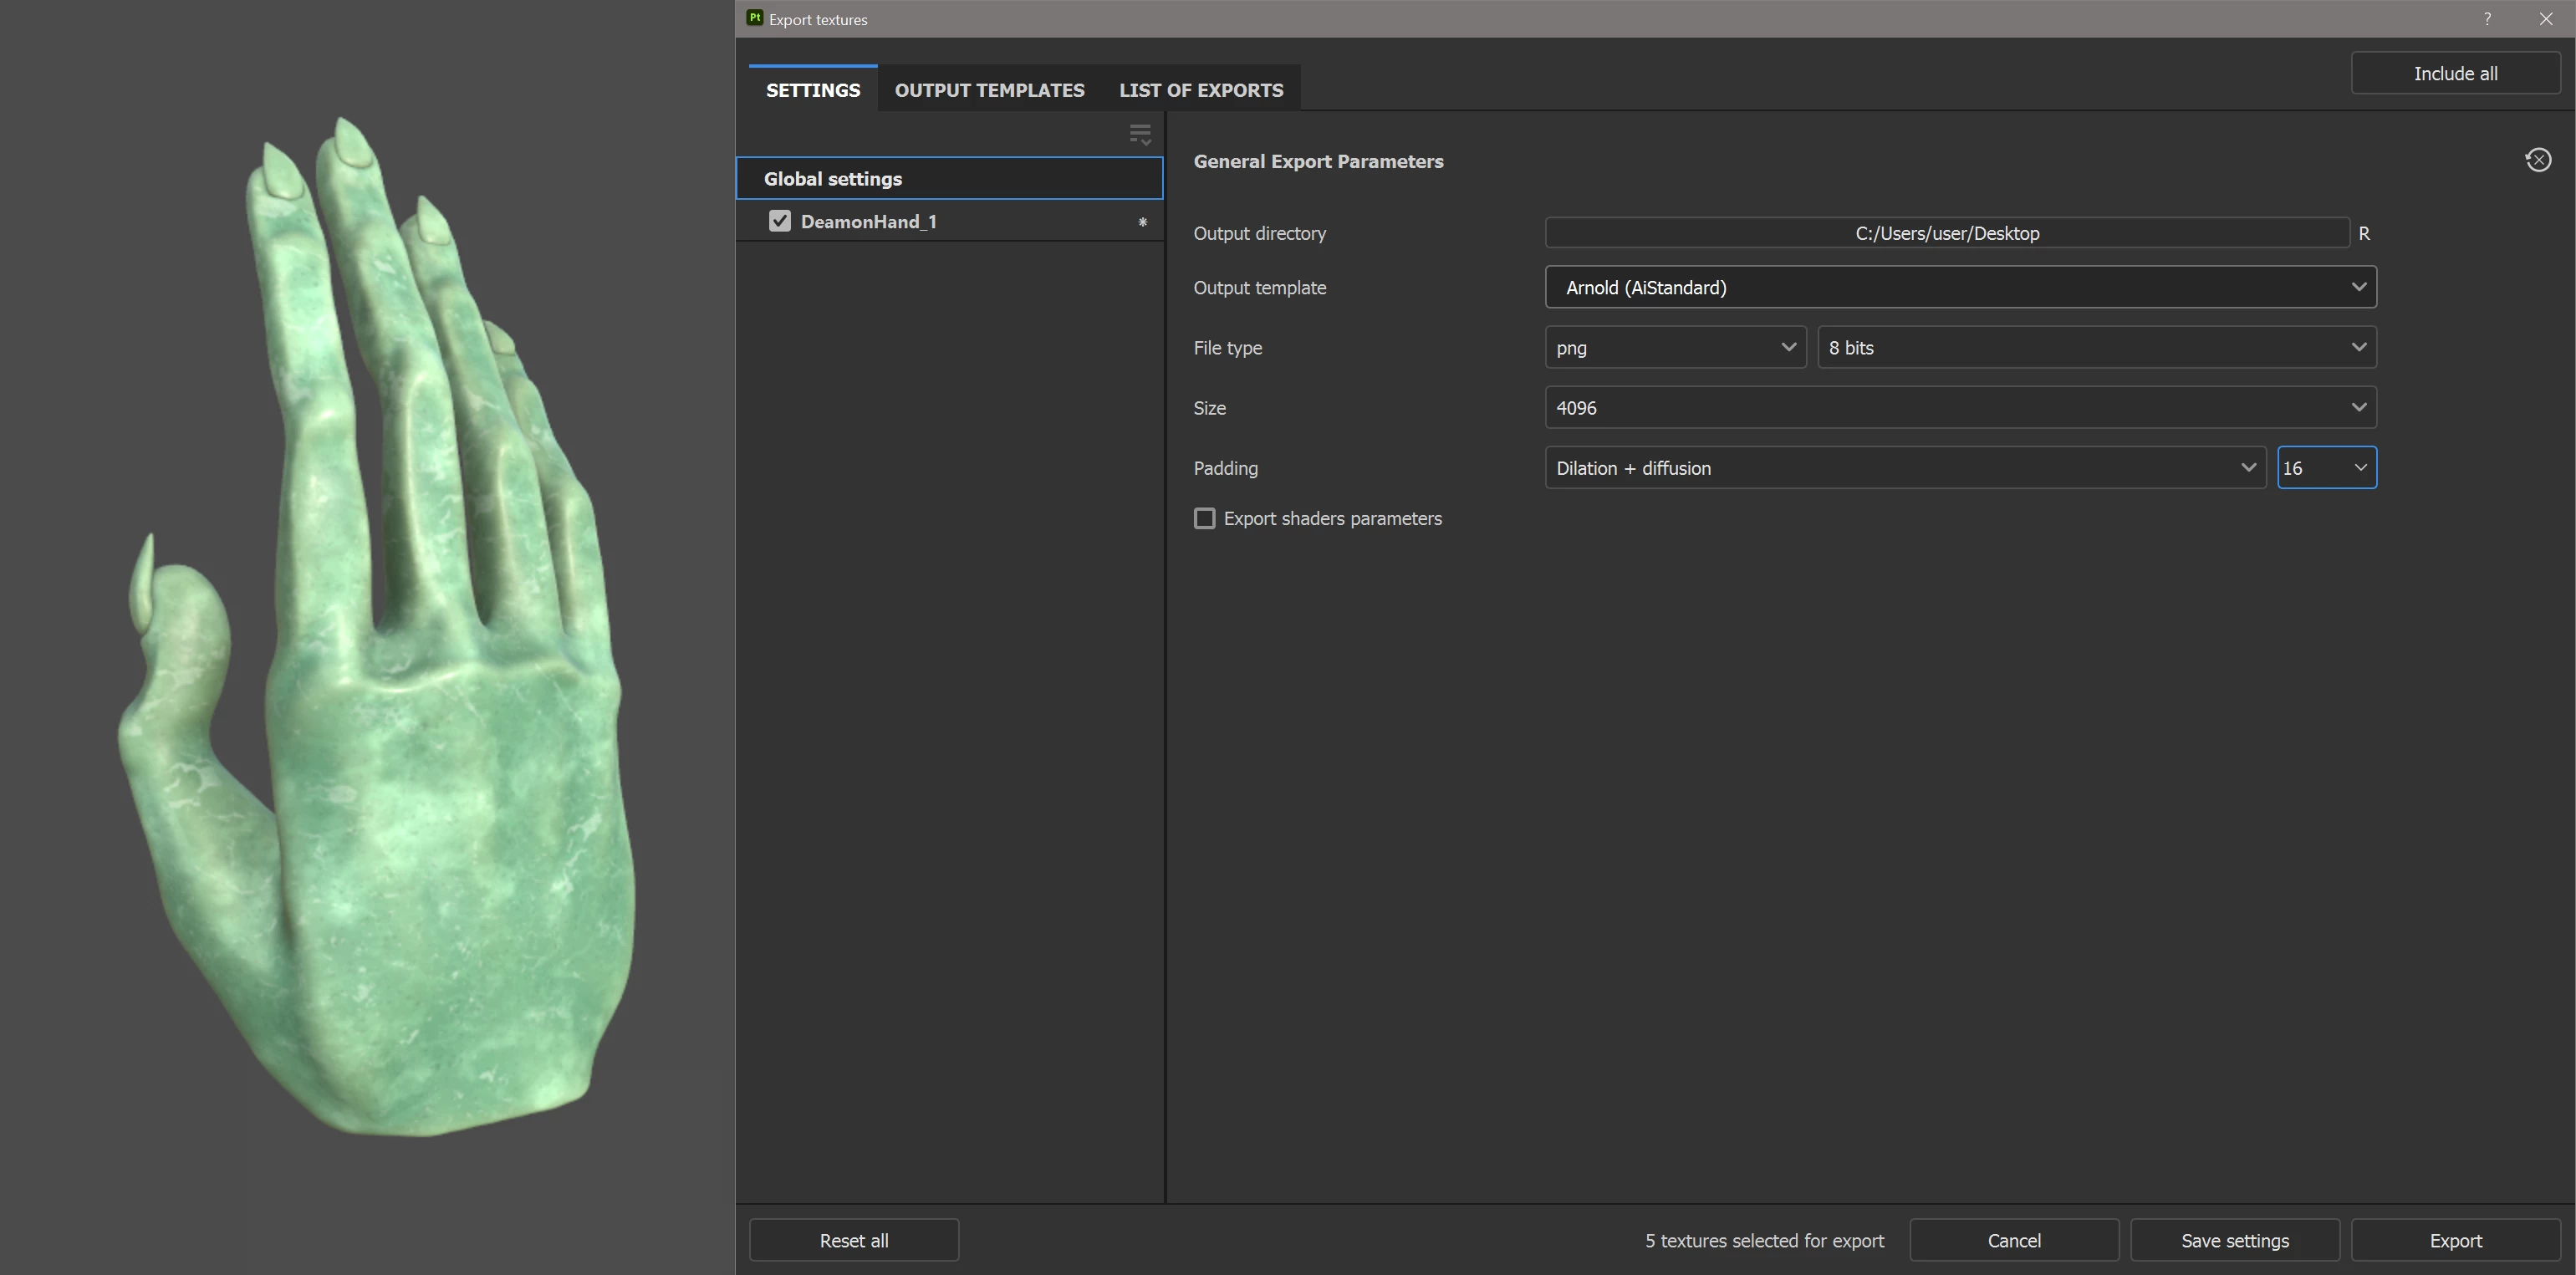2576x1275 pixels.
Task: Expand the 8 bits depth dropdown
Action: tap(2096, 347)
